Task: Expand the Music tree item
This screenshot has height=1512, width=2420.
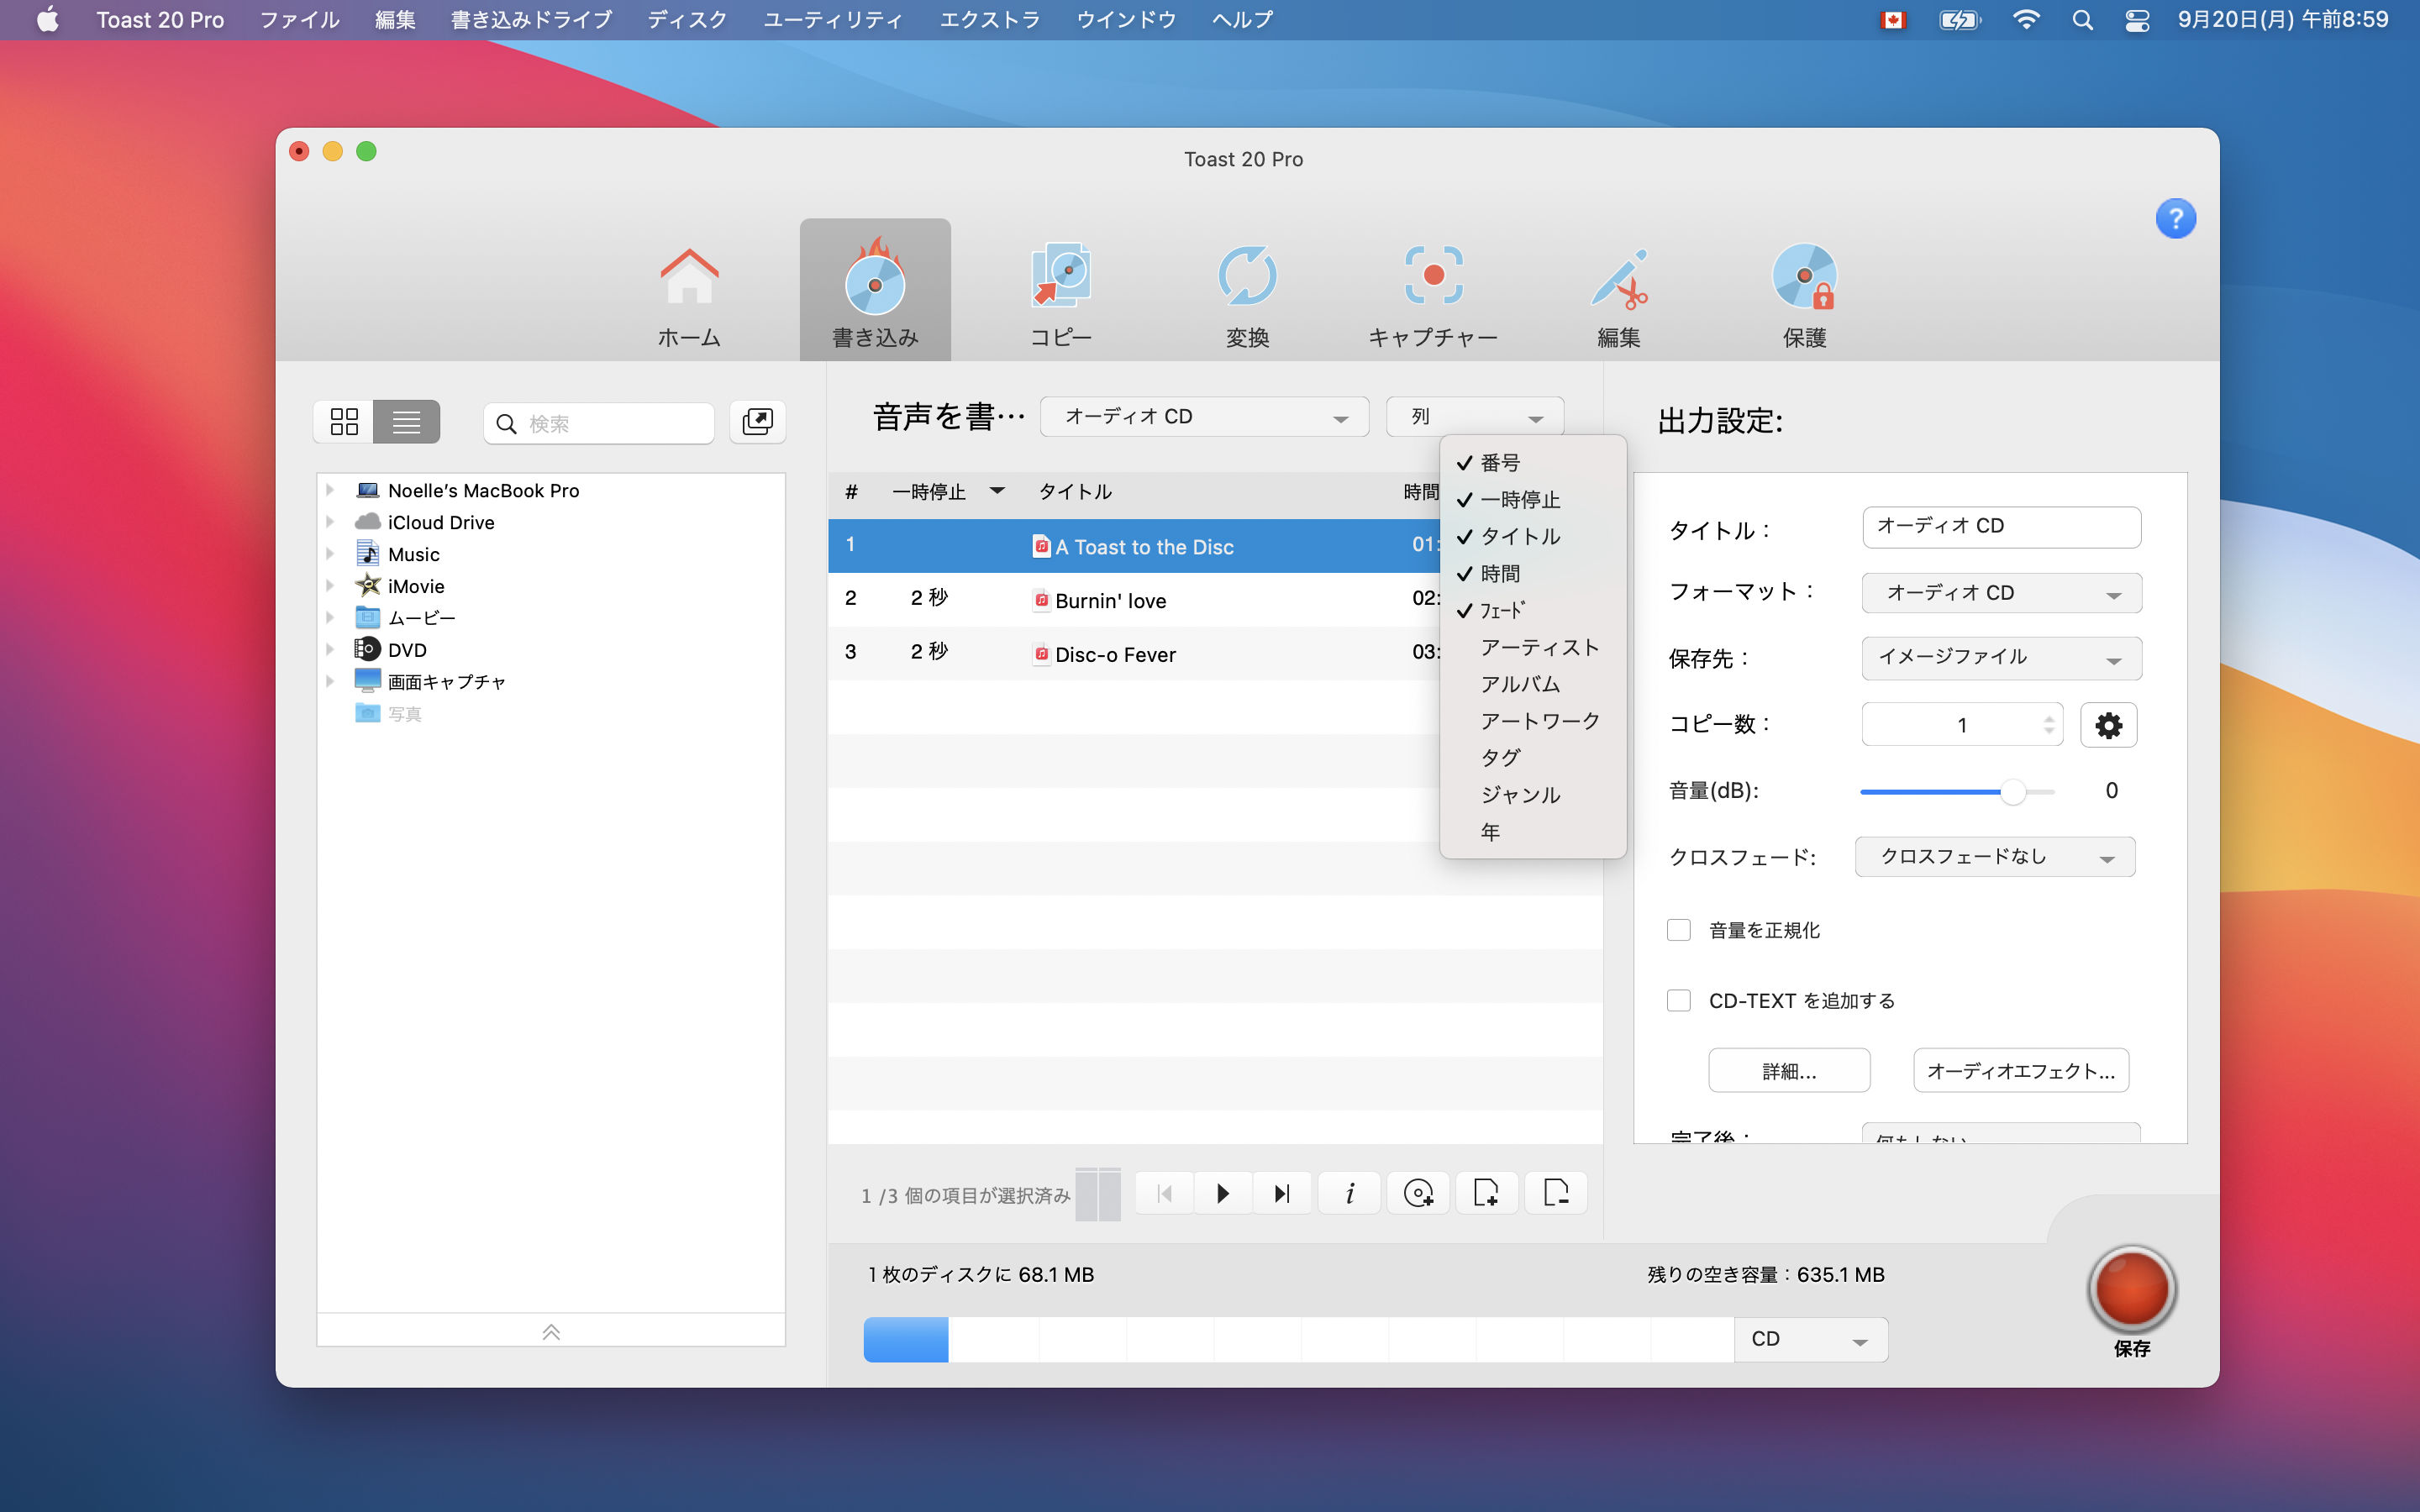Action: click(330, 554)
